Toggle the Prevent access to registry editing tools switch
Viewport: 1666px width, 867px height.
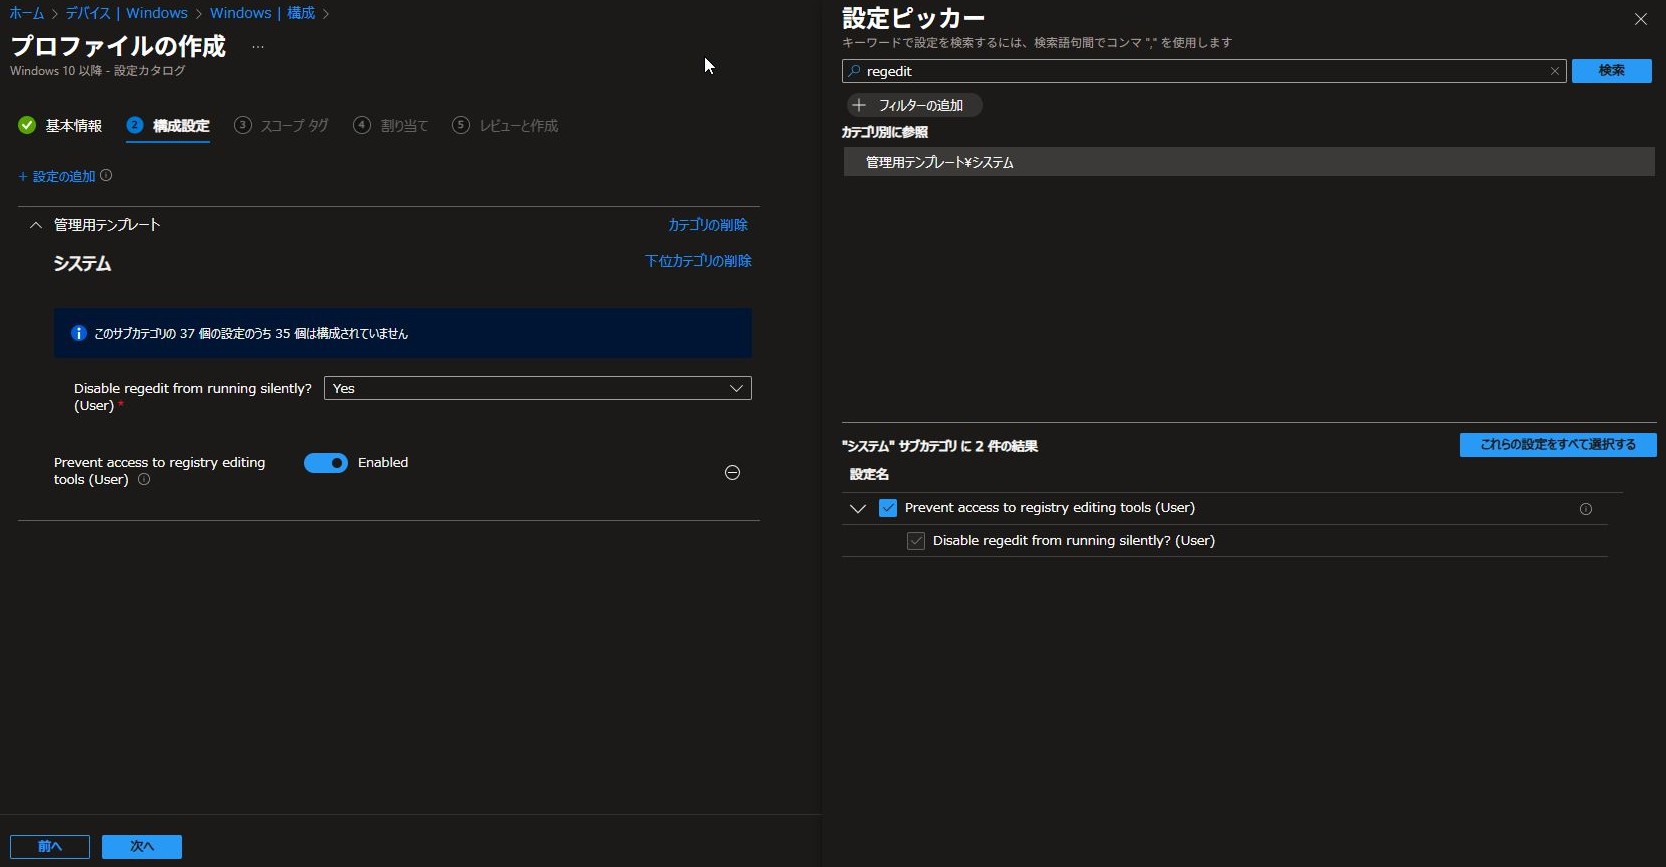[326, 463]
